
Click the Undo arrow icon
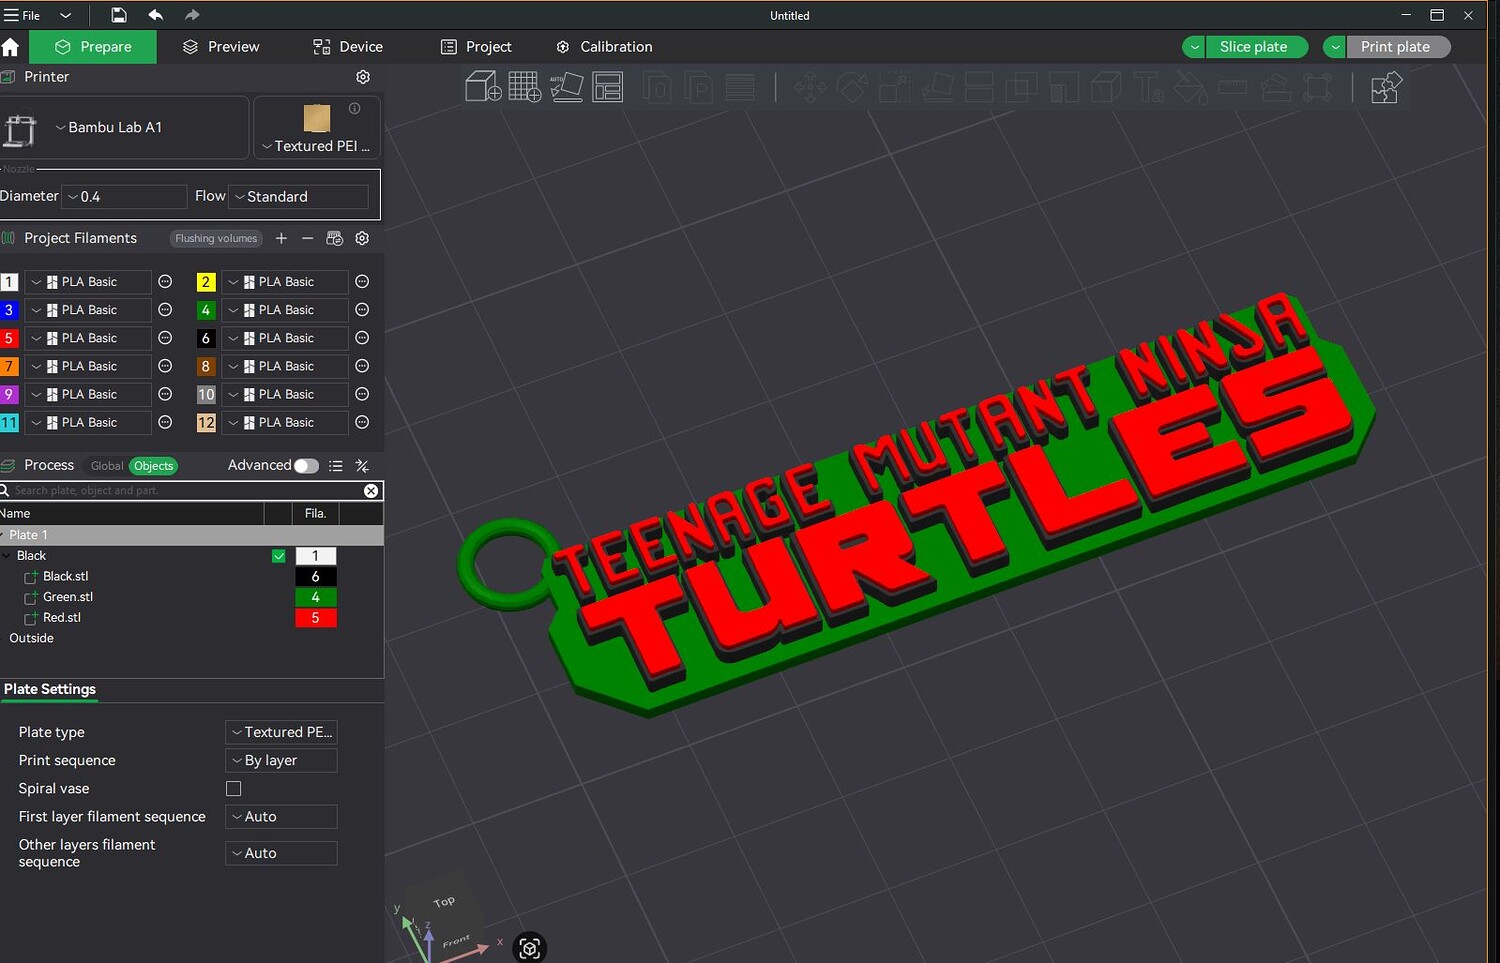coord(155,15)
